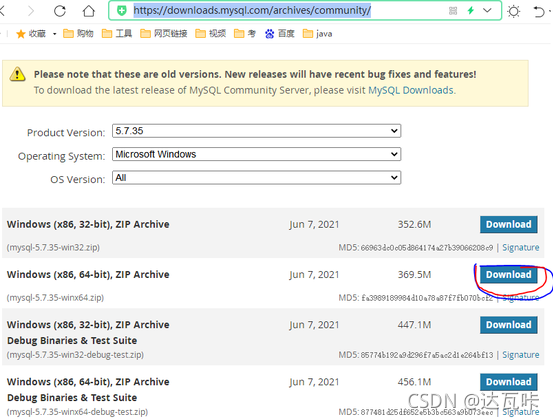Click the undo restore-tab arrow icon
The width and height of the screenshot is (554, 419).
pos(539,12)
